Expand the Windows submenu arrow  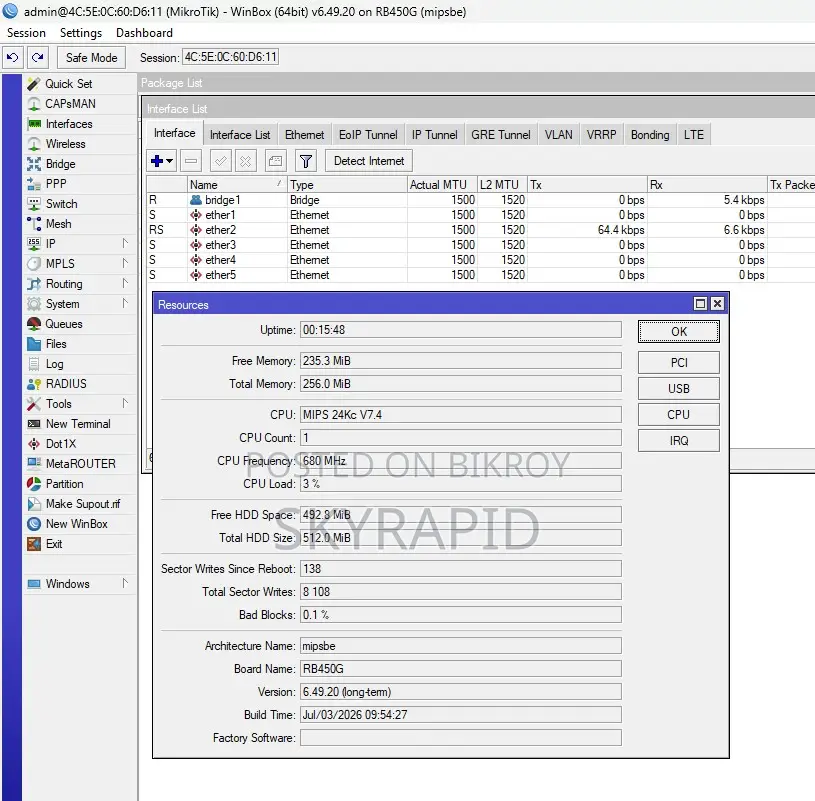pos(125,583)
